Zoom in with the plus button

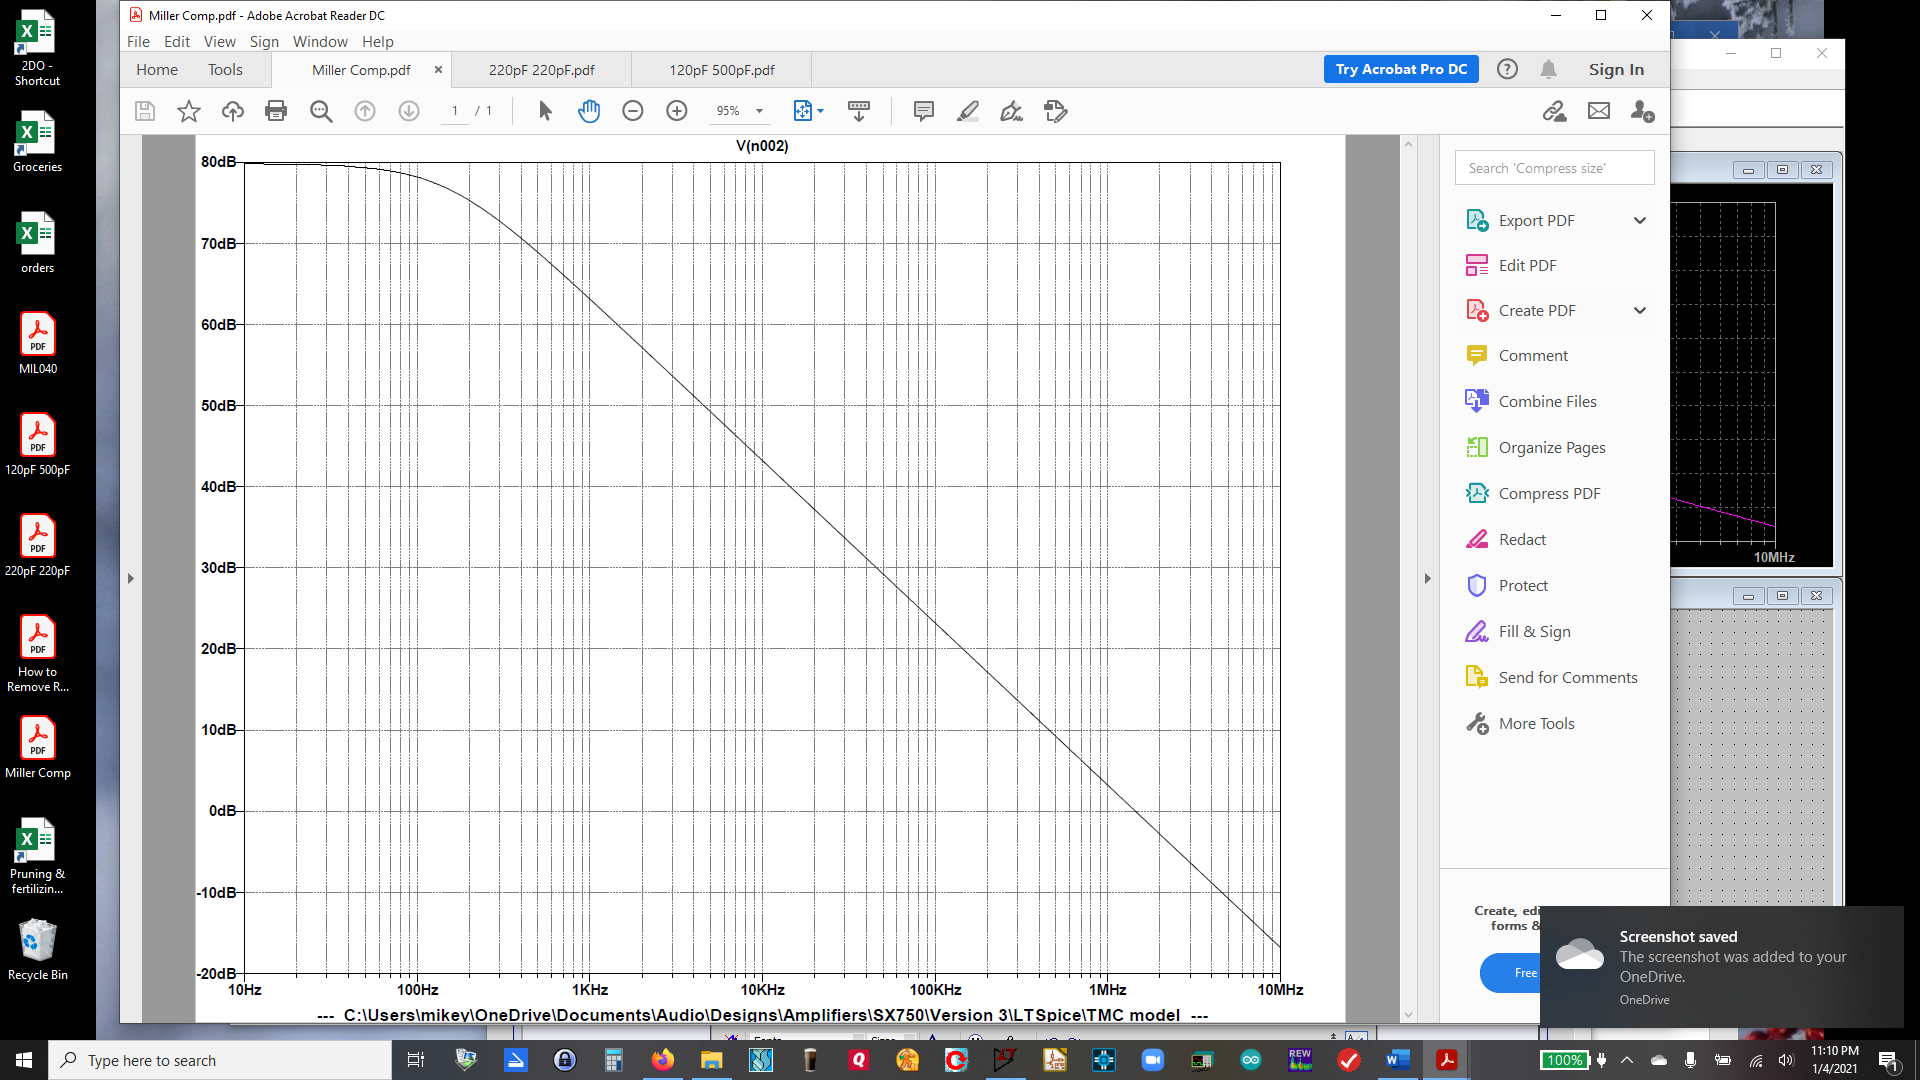[677, 111]
